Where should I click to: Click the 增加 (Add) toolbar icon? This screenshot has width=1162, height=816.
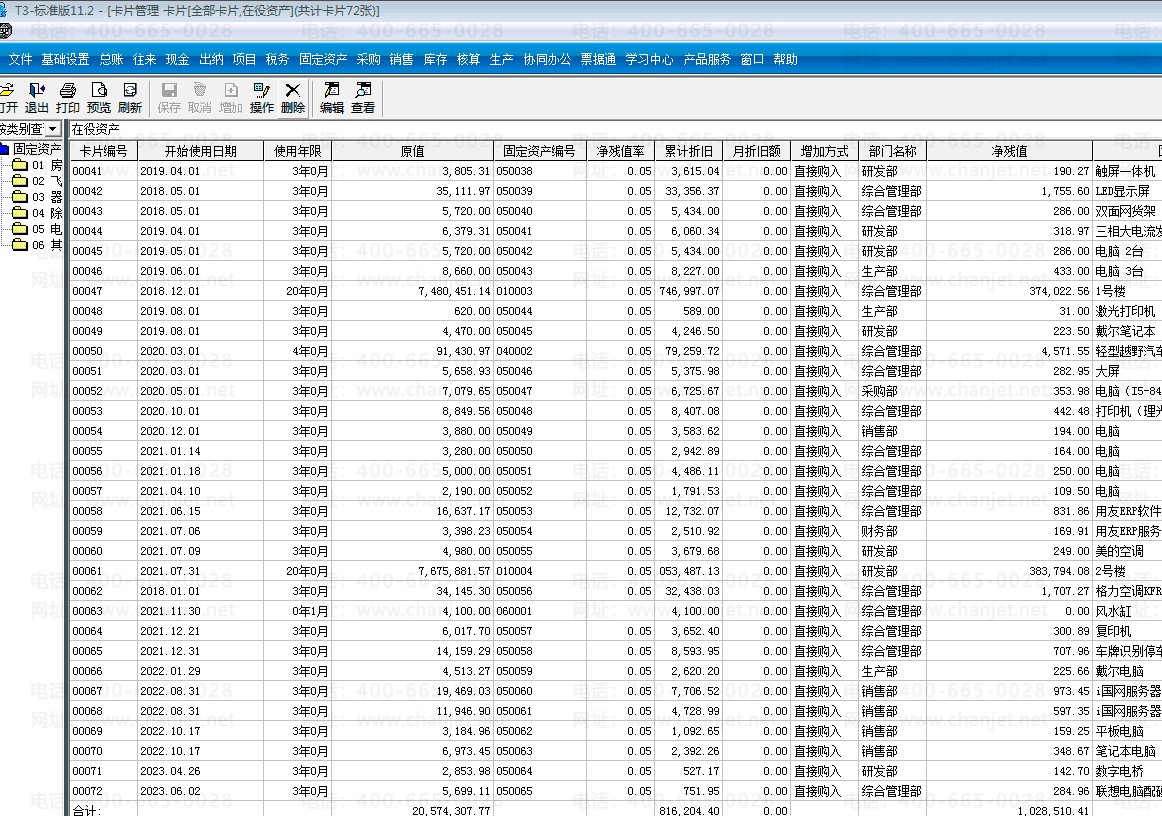point(230,98)
